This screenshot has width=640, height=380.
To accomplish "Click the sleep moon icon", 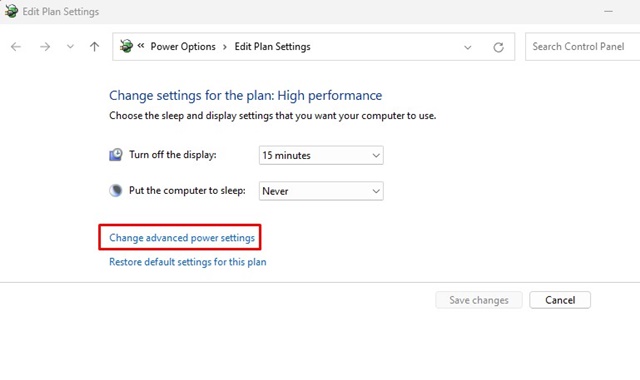I will click(116, 191).
